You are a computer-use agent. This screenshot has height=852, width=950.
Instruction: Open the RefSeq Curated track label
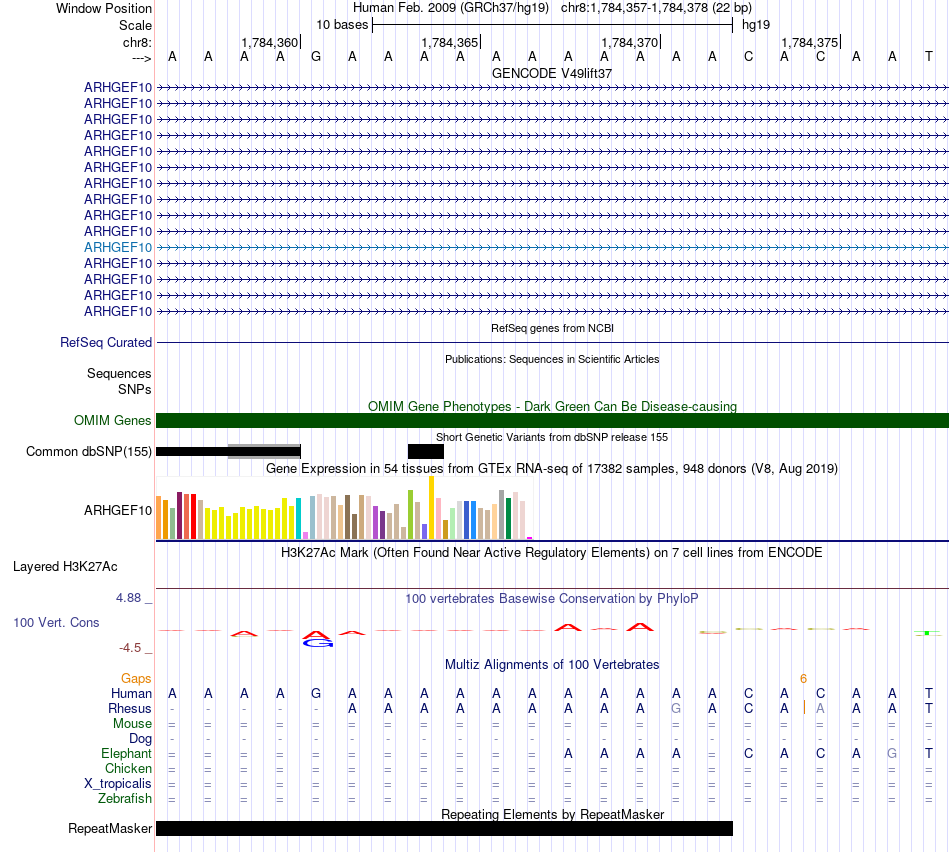pyautogui.click(x=106, y=342)
